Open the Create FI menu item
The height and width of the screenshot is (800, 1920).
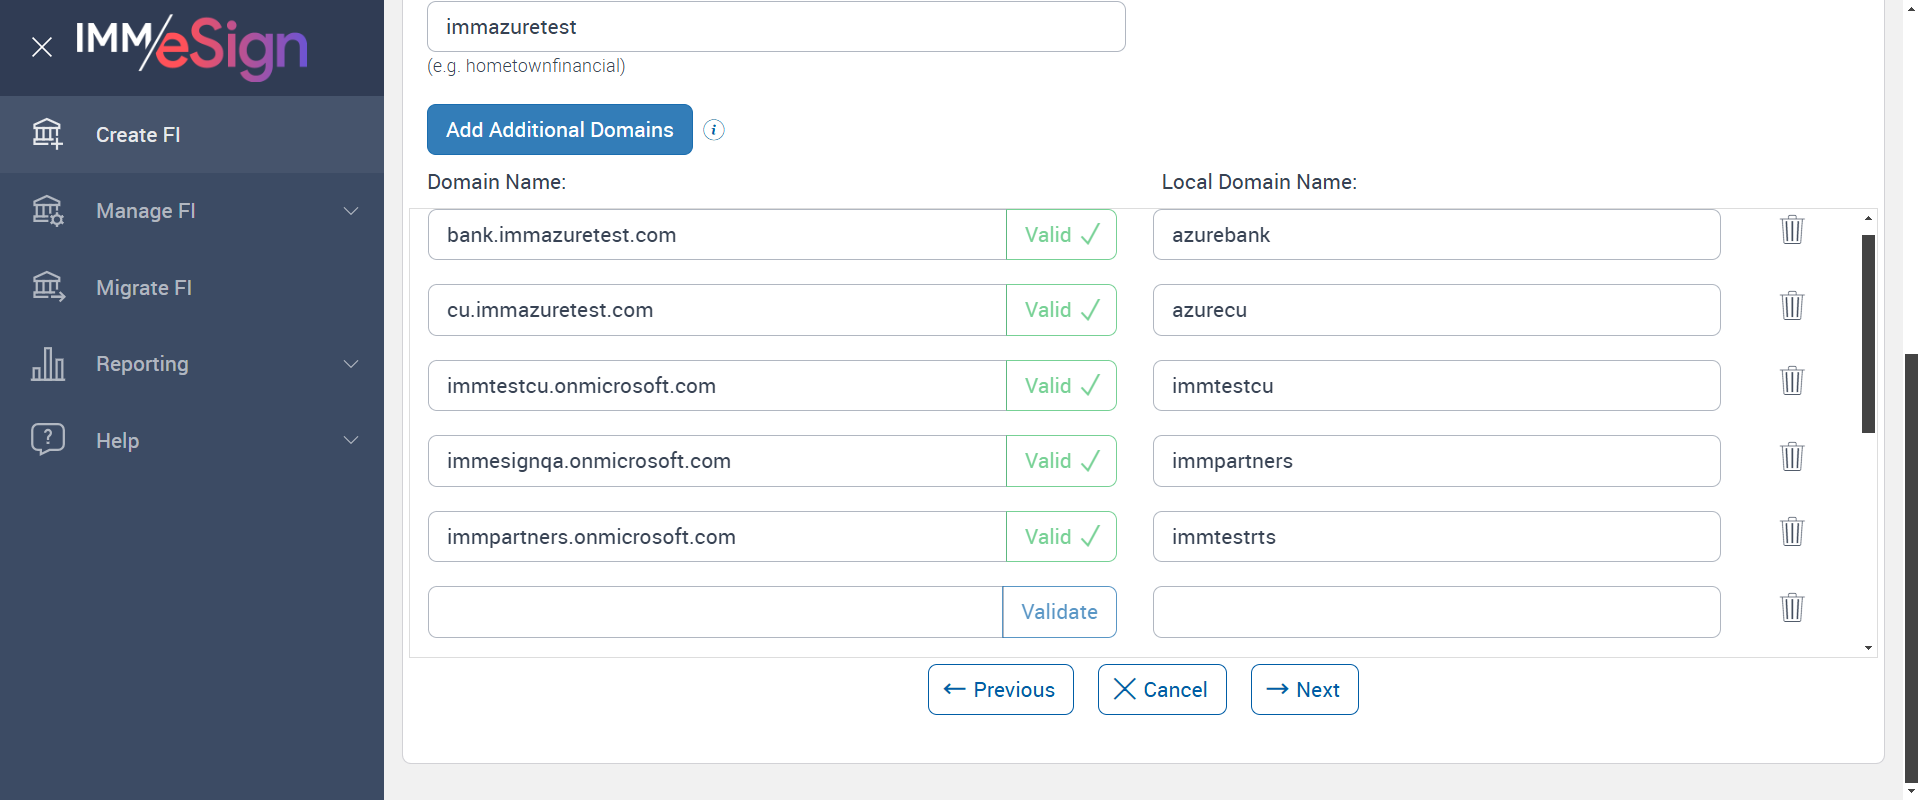[138, 135]
